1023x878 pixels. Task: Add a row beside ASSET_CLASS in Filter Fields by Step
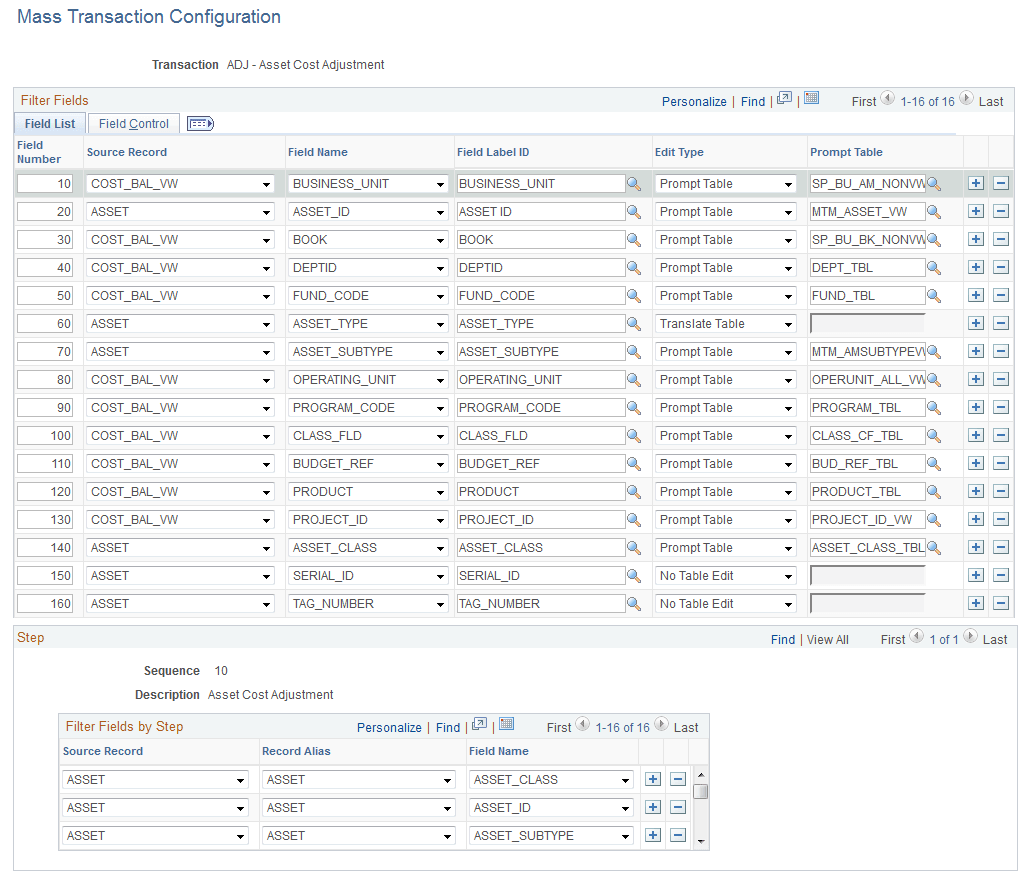point(653,779)
